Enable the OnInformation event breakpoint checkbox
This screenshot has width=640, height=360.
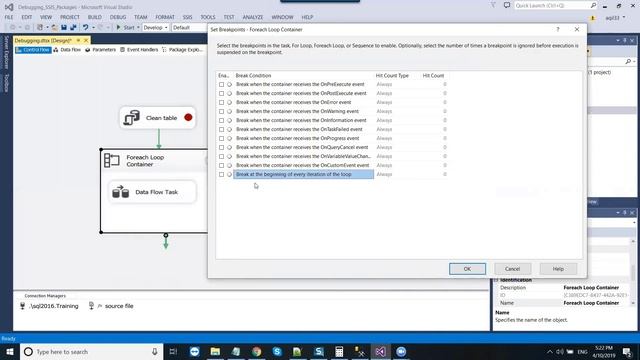point(221,120)
